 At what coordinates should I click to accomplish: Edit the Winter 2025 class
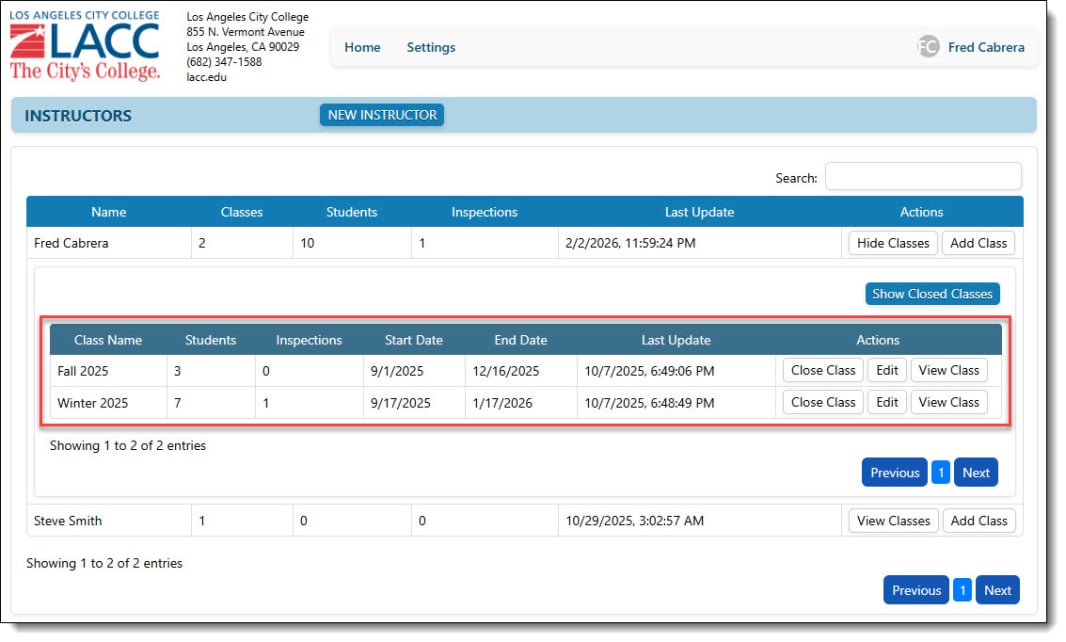[x=886, y=402]
